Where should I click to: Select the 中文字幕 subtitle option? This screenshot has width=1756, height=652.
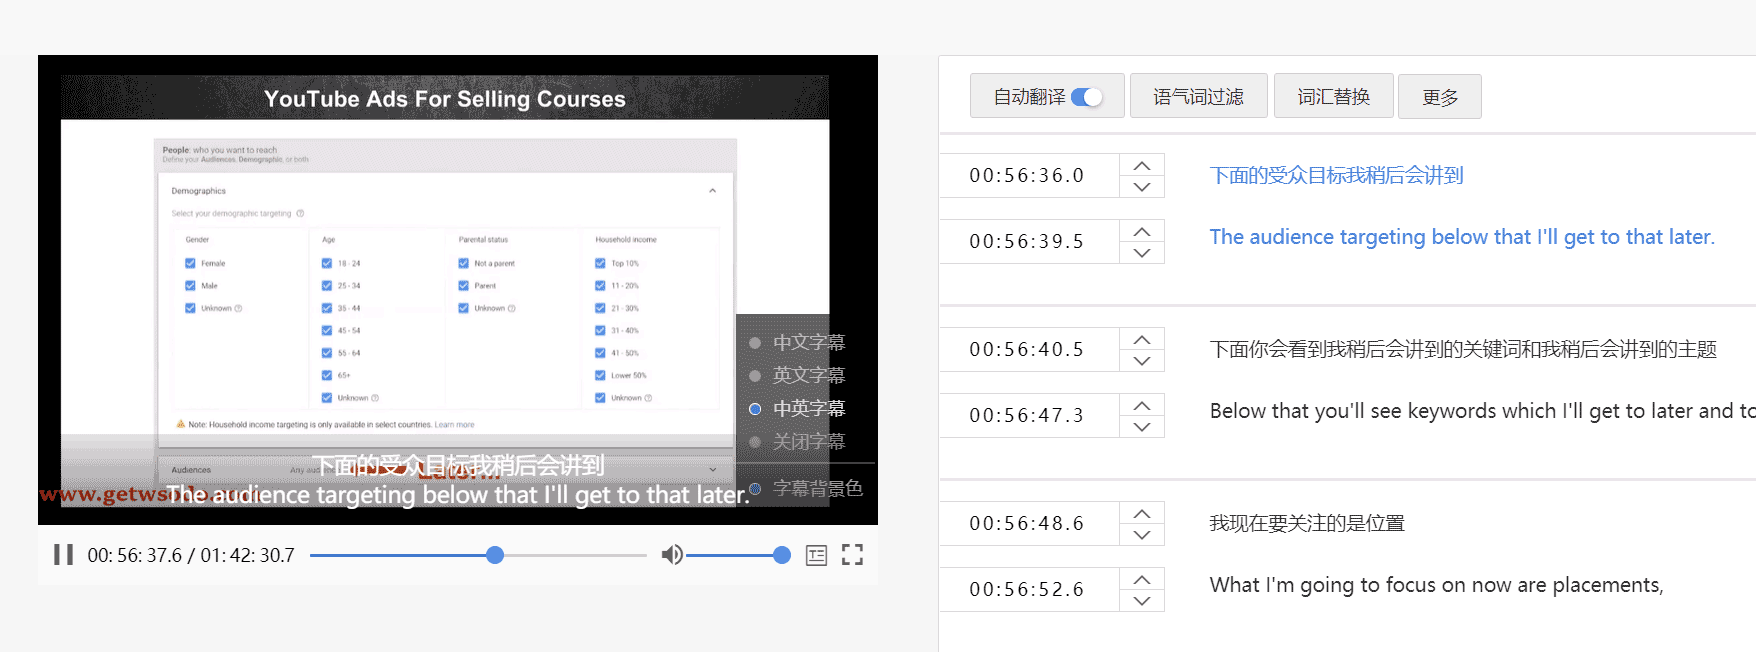(x=756, y=343)
